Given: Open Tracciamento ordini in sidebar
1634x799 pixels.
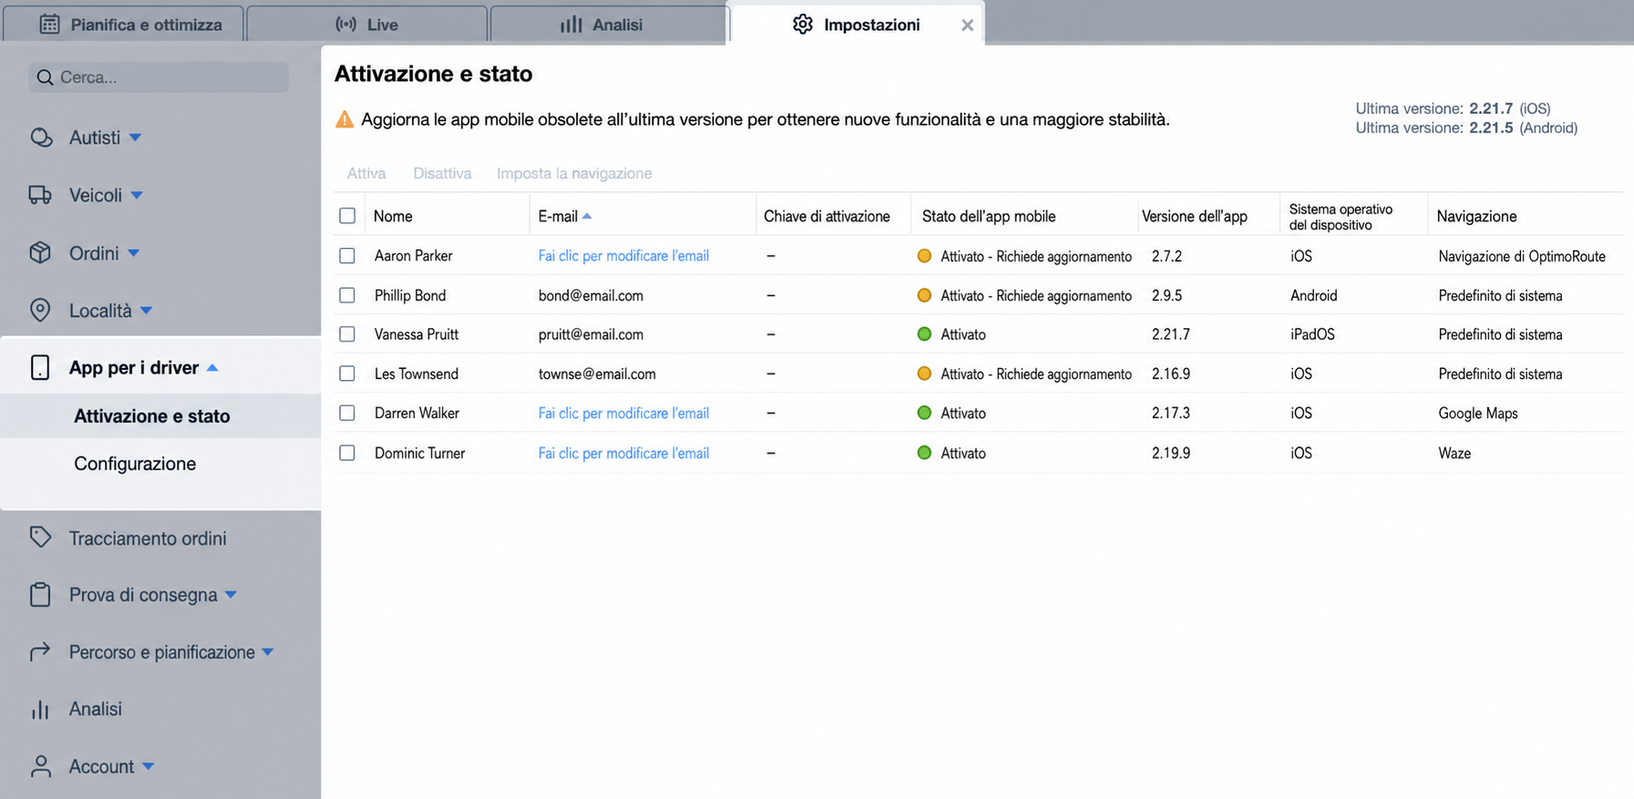Looking at the screenshot, I should pos(148,538).
